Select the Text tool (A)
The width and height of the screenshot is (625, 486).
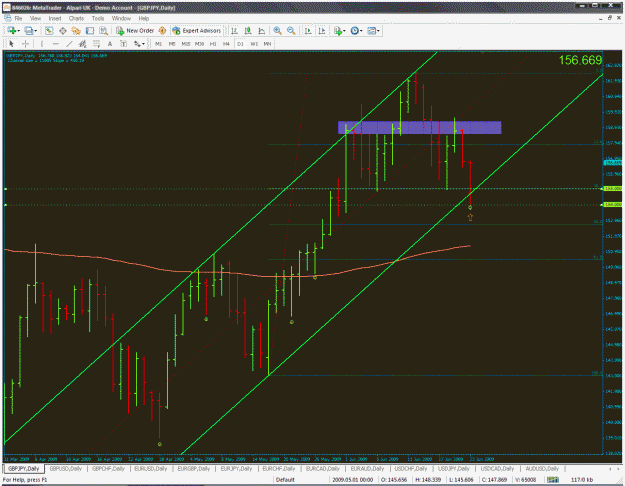[110, 44]
